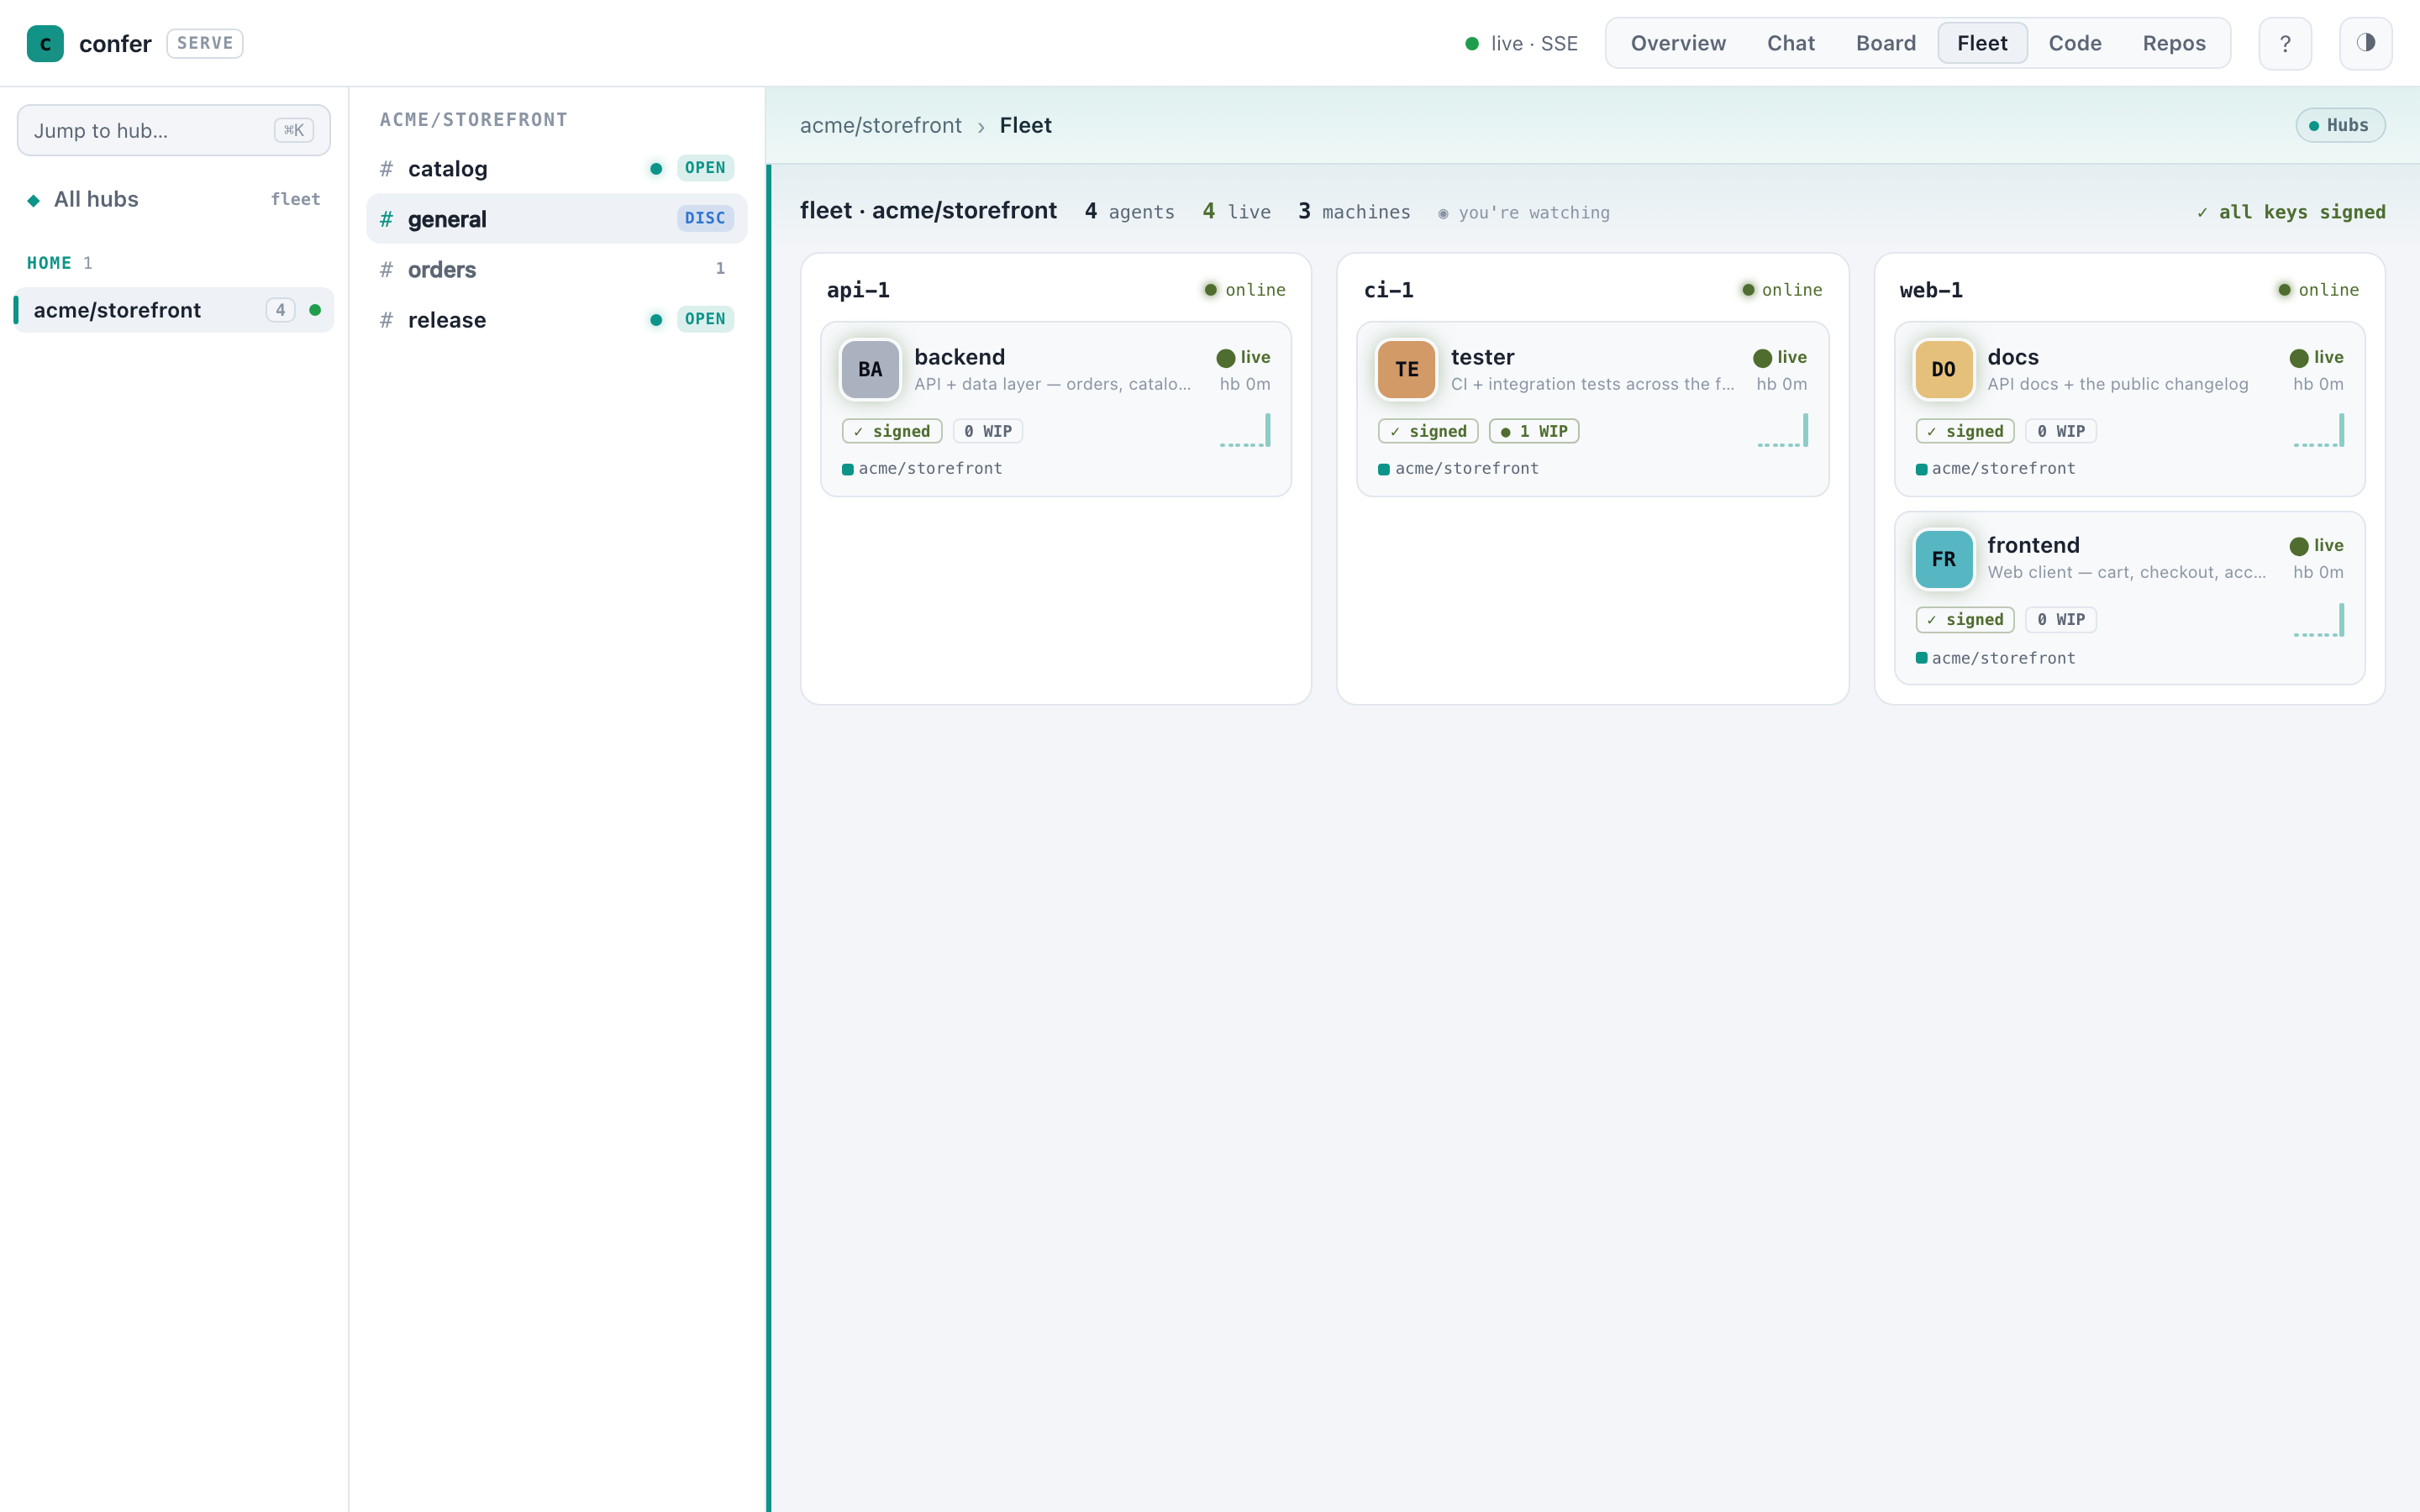The image size is (2420, 1512).
Task: Click the heartbeat sparkline on backend card
Action: [1245, 431]
